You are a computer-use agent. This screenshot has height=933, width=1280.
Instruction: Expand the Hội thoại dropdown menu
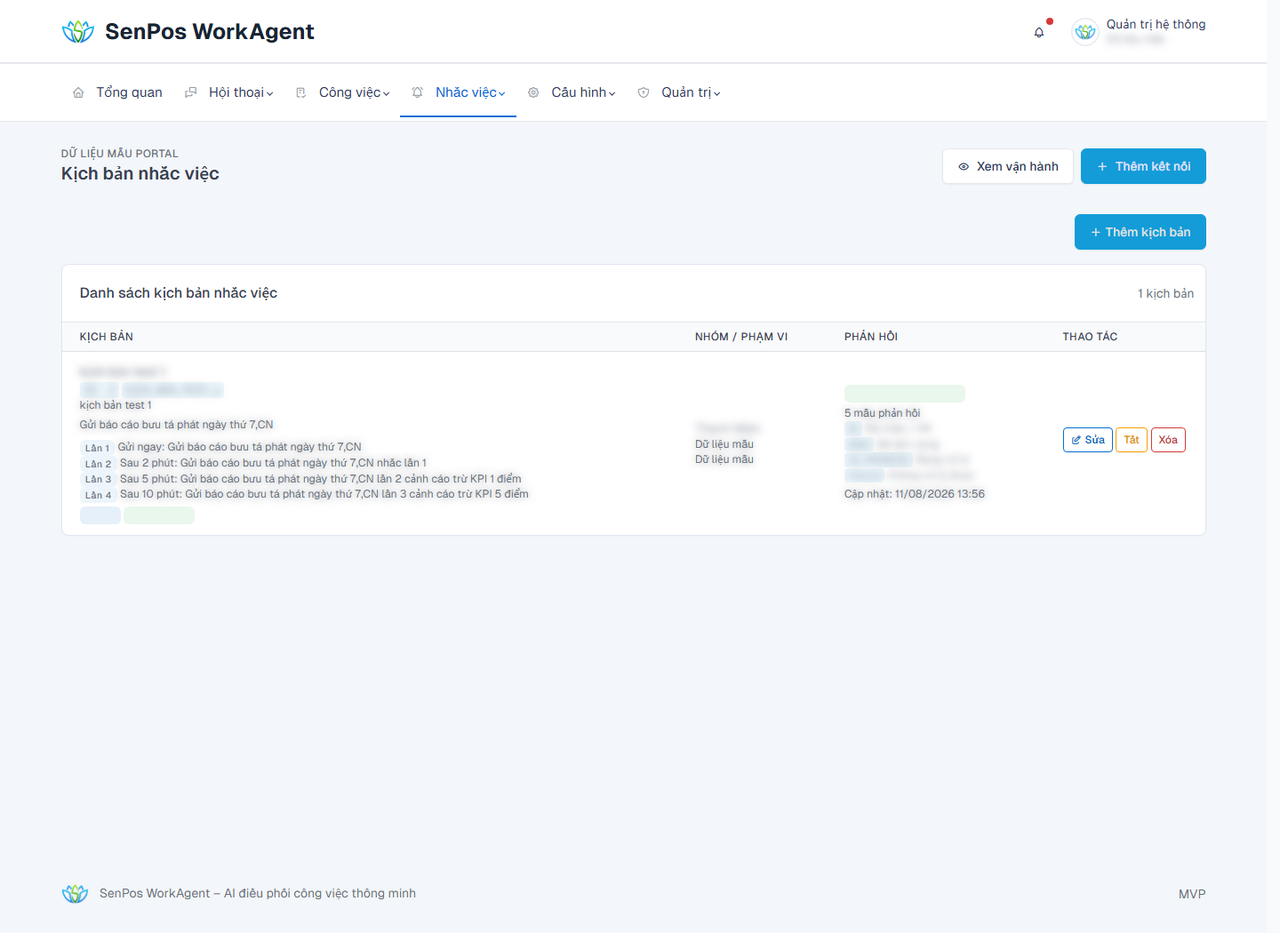point(270,93)
